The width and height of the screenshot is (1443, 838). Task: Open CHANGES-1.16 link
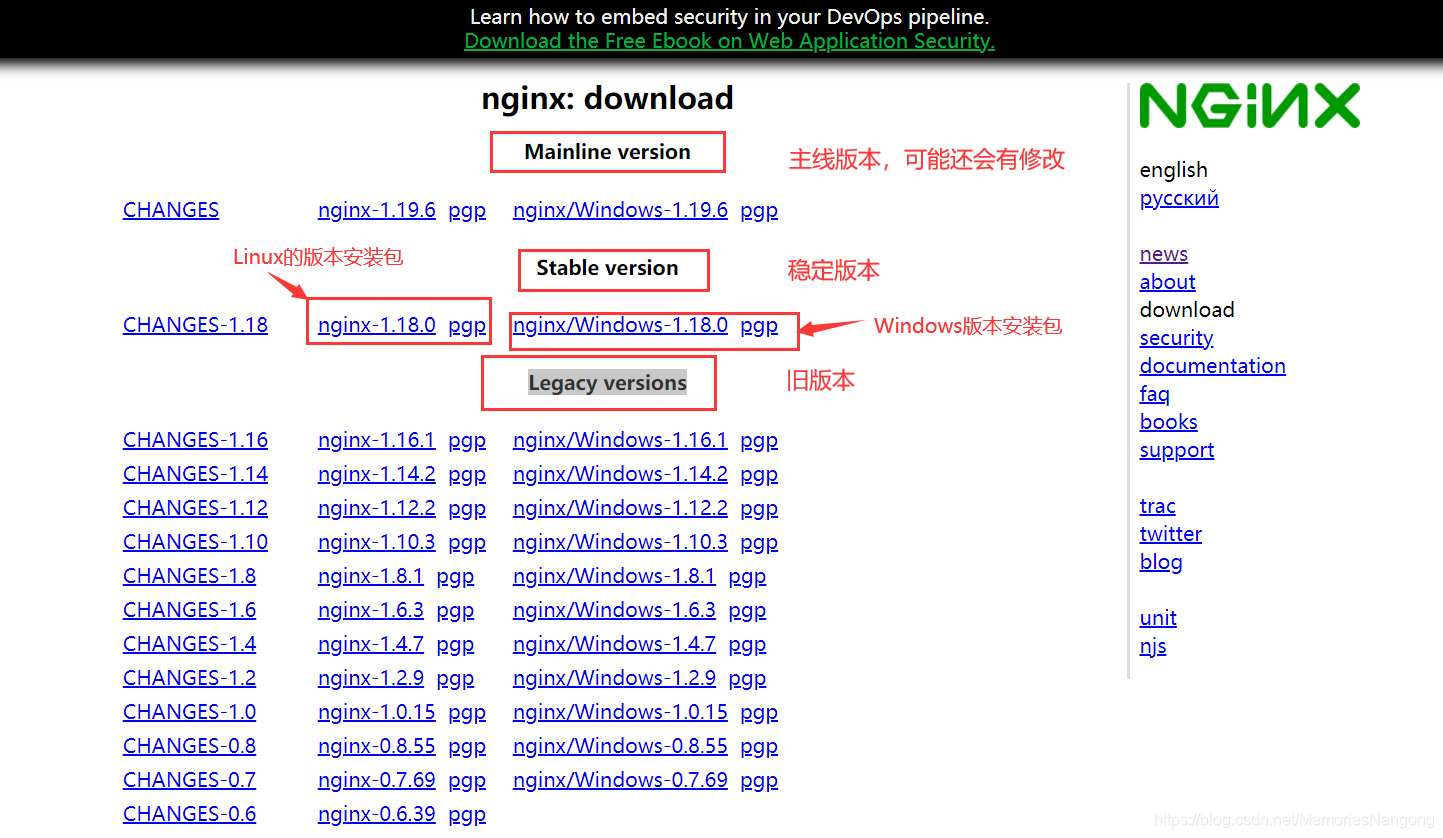(195, 440)
